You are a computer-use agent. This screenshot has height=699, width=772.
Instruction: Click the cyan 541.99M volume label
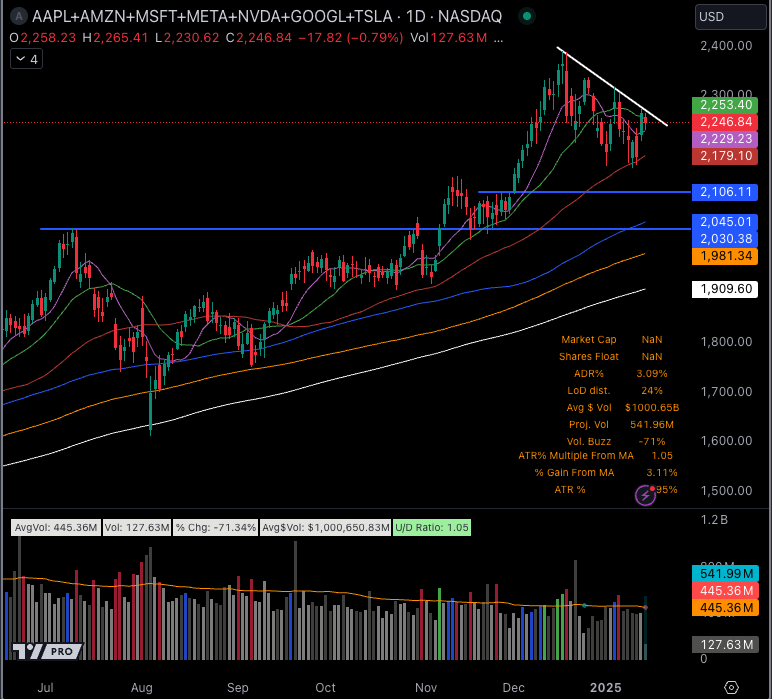(725, 574)
